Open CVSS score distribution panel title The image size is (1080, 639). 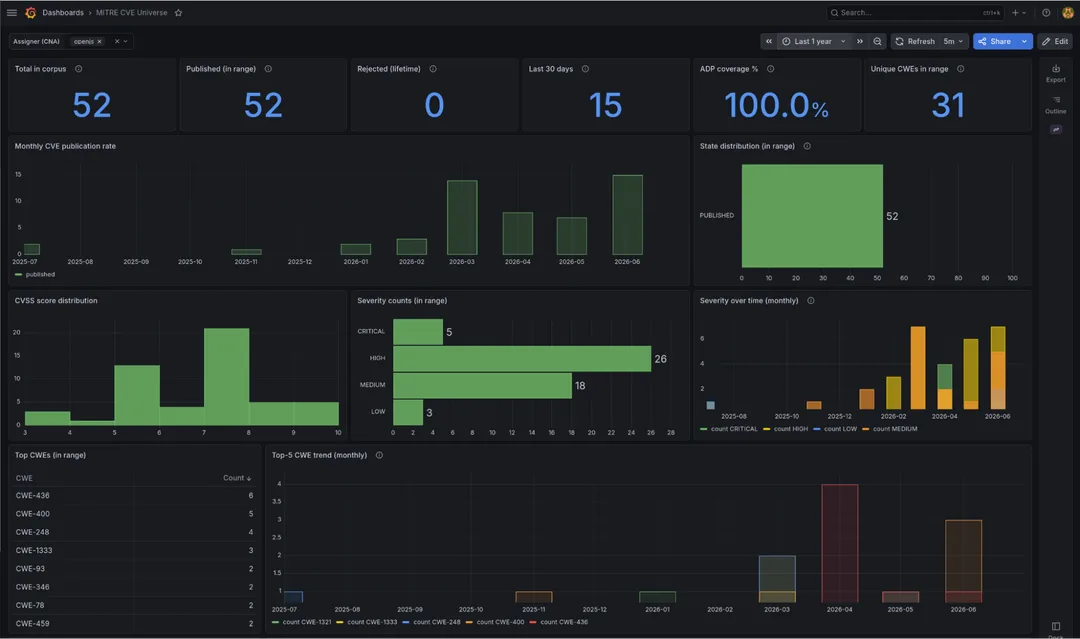(56, 300)
